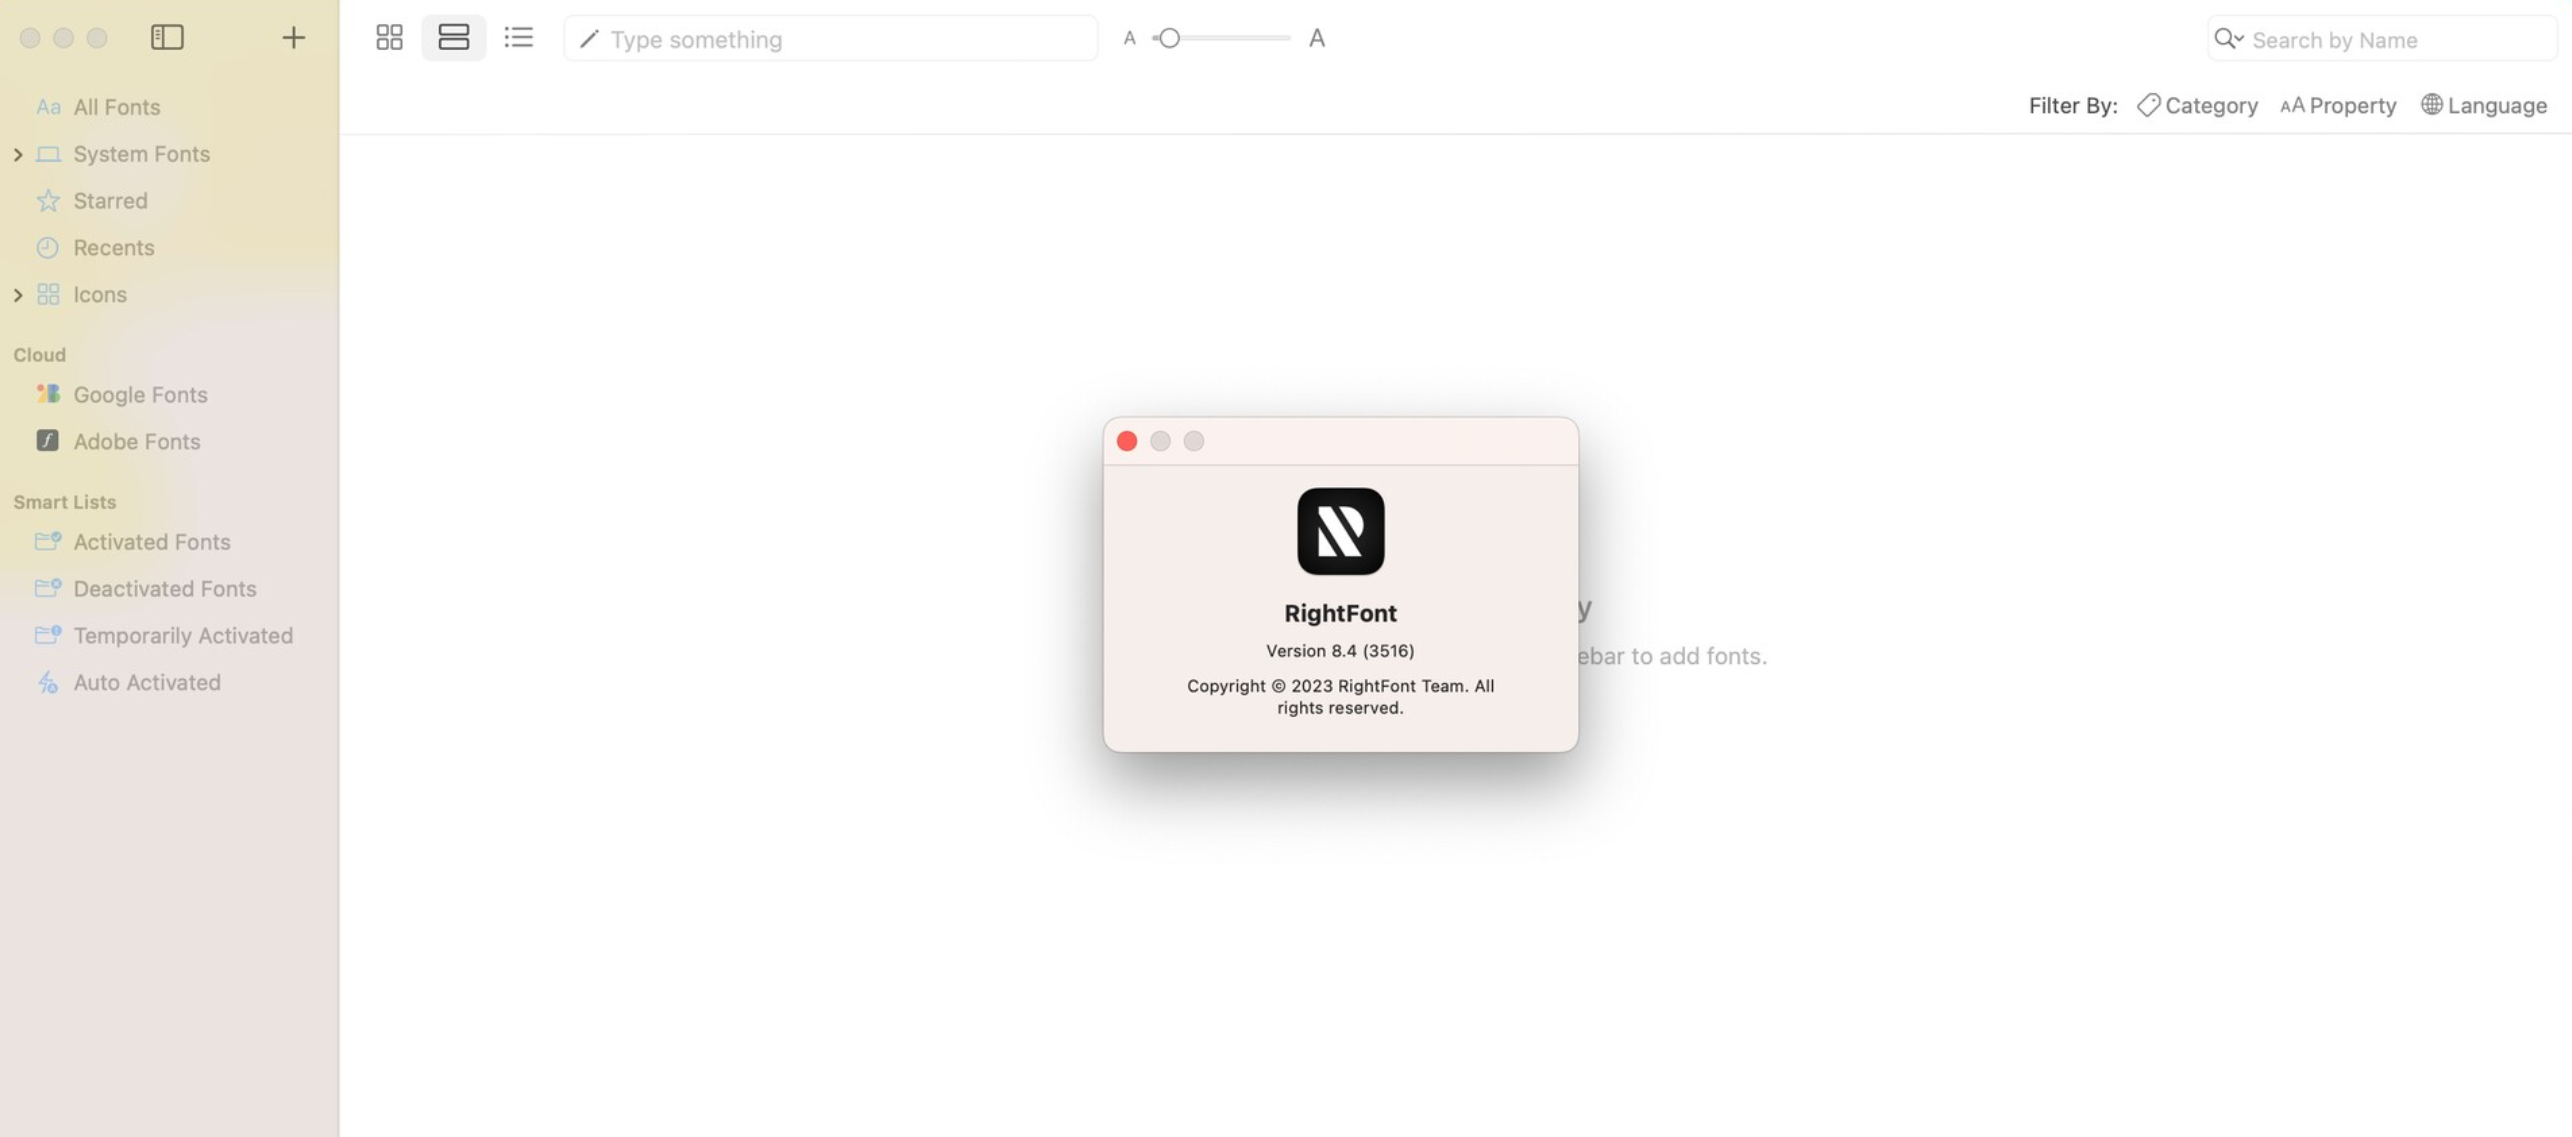Screen dimensions: 2572x1137
Task: Click the pencil icon in preview field
Action: tap(589, 39)
